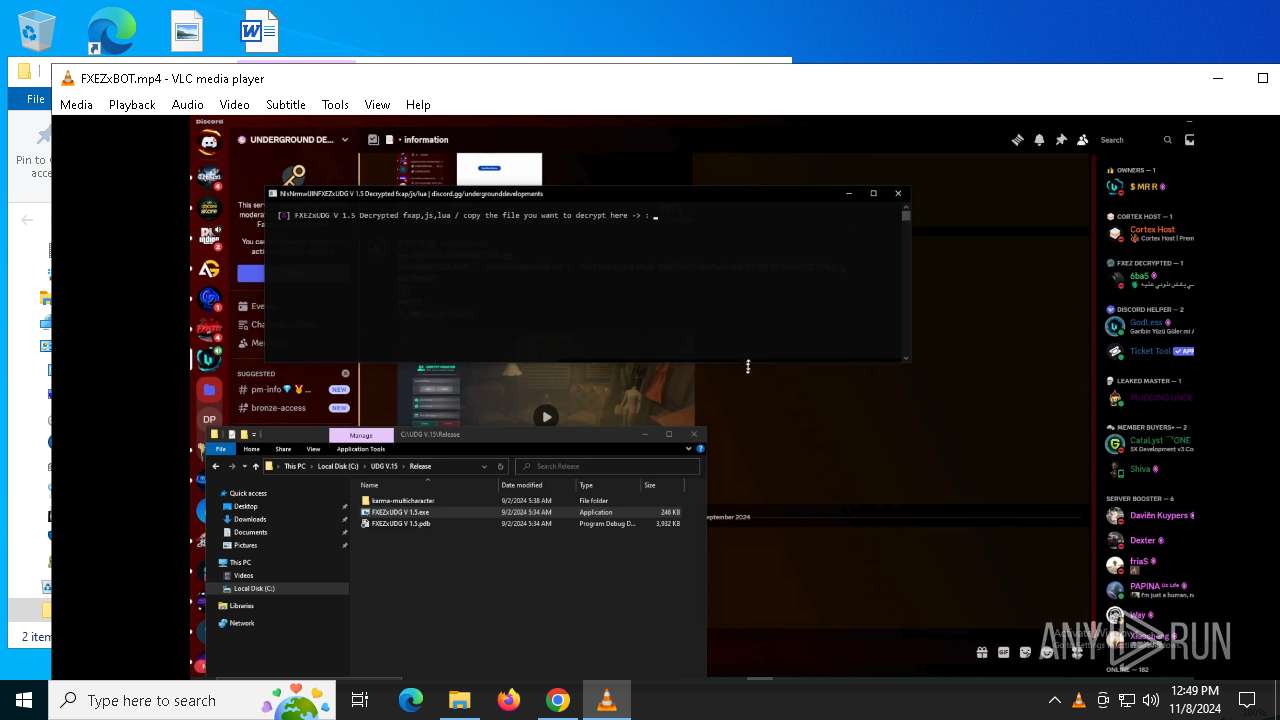Viewport: 1280px width, 720px height.
Task: Show hidden system tray icons
Action: pyautogui.click(x=1054, y=701)
